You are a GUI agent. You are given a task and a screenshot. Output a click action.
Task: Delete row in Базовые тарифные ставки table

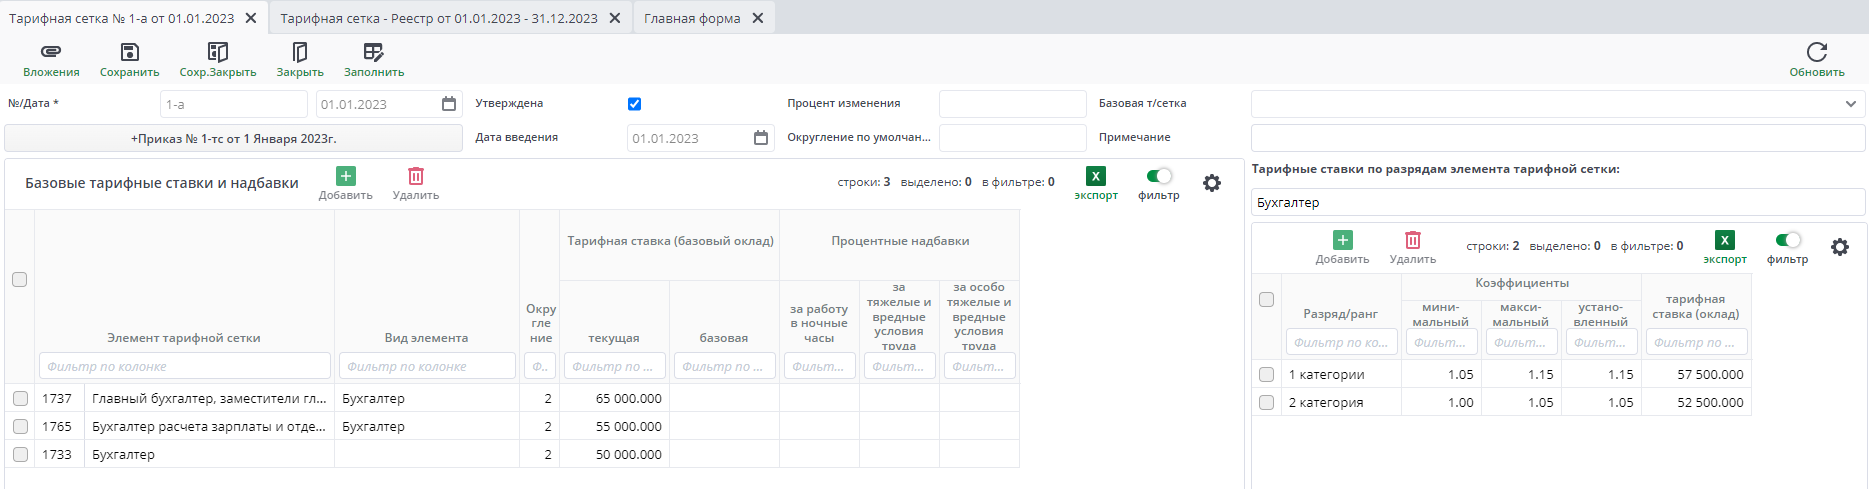pos(416,176)
